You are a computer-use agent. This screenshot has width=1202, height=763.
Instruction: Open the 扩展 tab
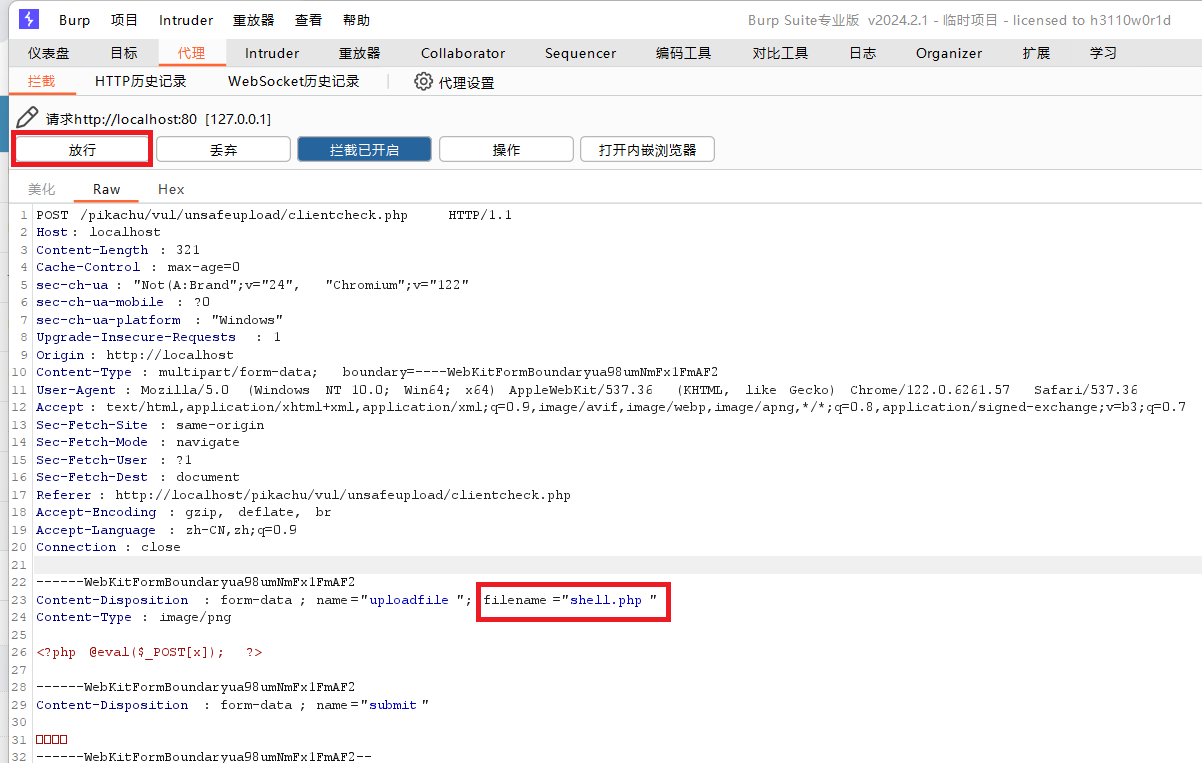tap(1036, 53)
